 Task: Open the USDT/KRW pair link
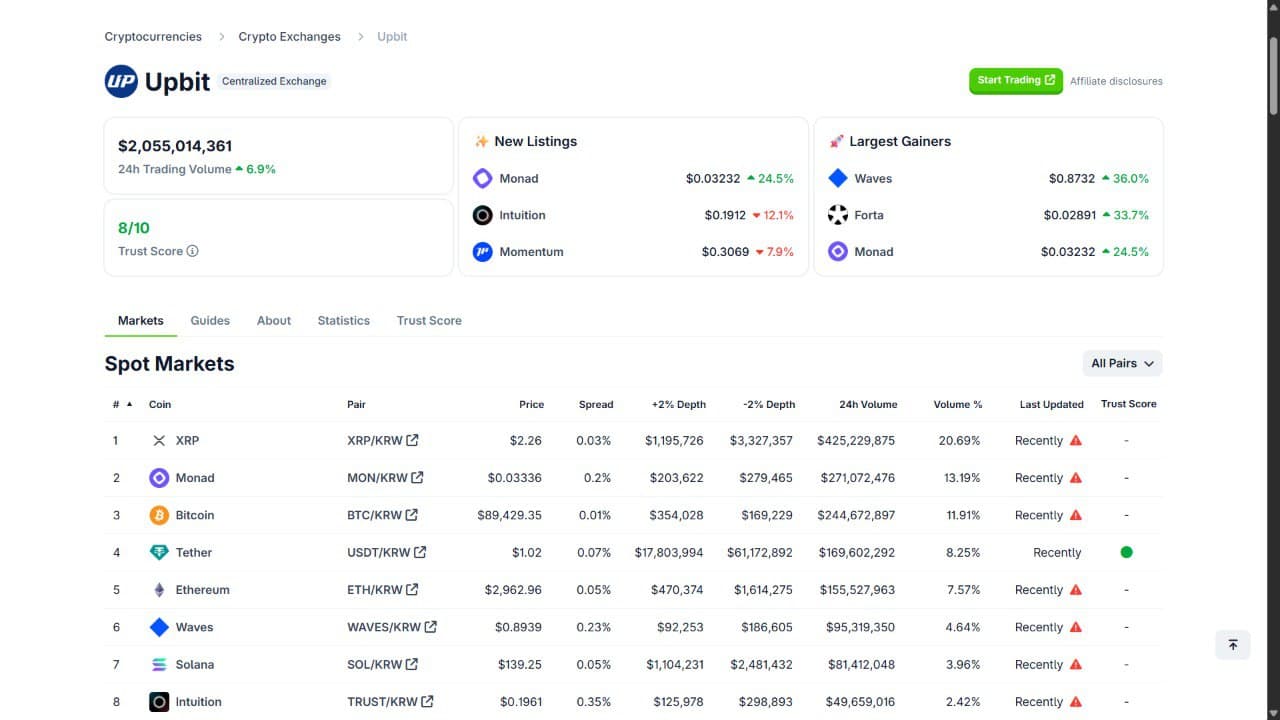pos(387,552)
